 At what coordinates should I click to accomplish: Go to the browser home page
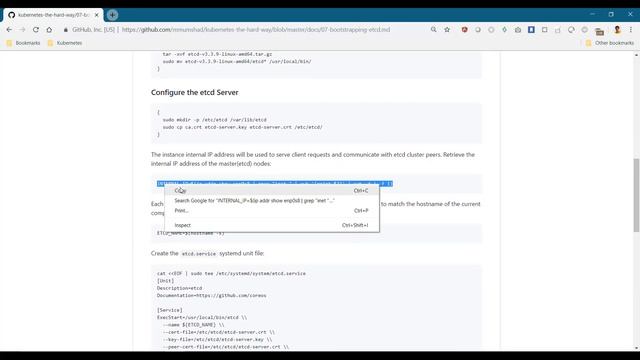click(49, 30)
